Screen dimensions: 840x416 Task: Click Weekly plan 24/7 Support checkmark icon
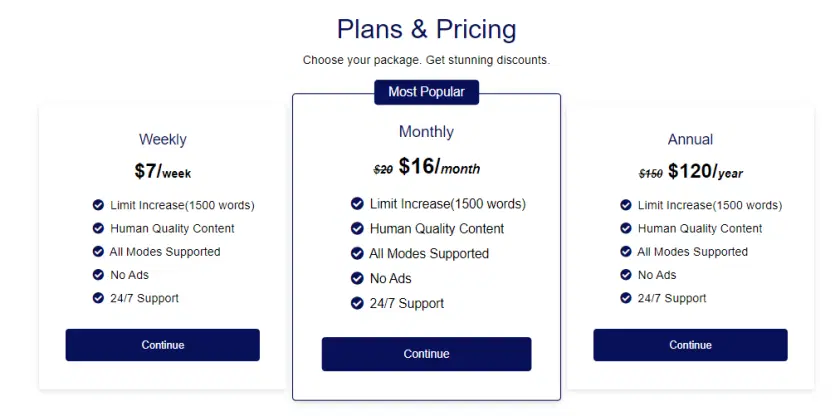pos(98,298)
